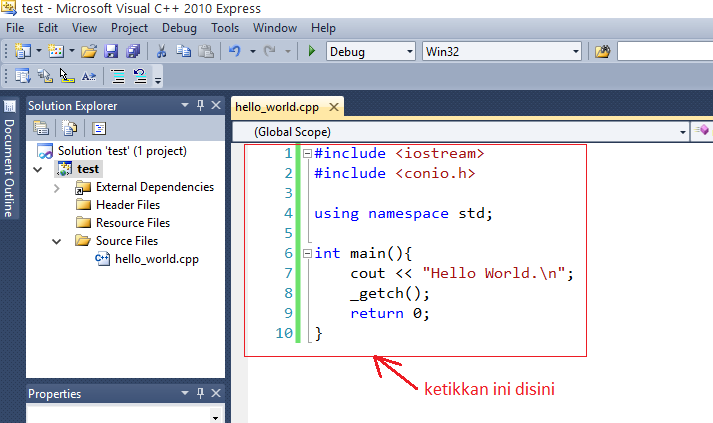The height and width of the screenshot is (423, 713).
Task: Select the Resource Files folder
Action: click(133, 223)
